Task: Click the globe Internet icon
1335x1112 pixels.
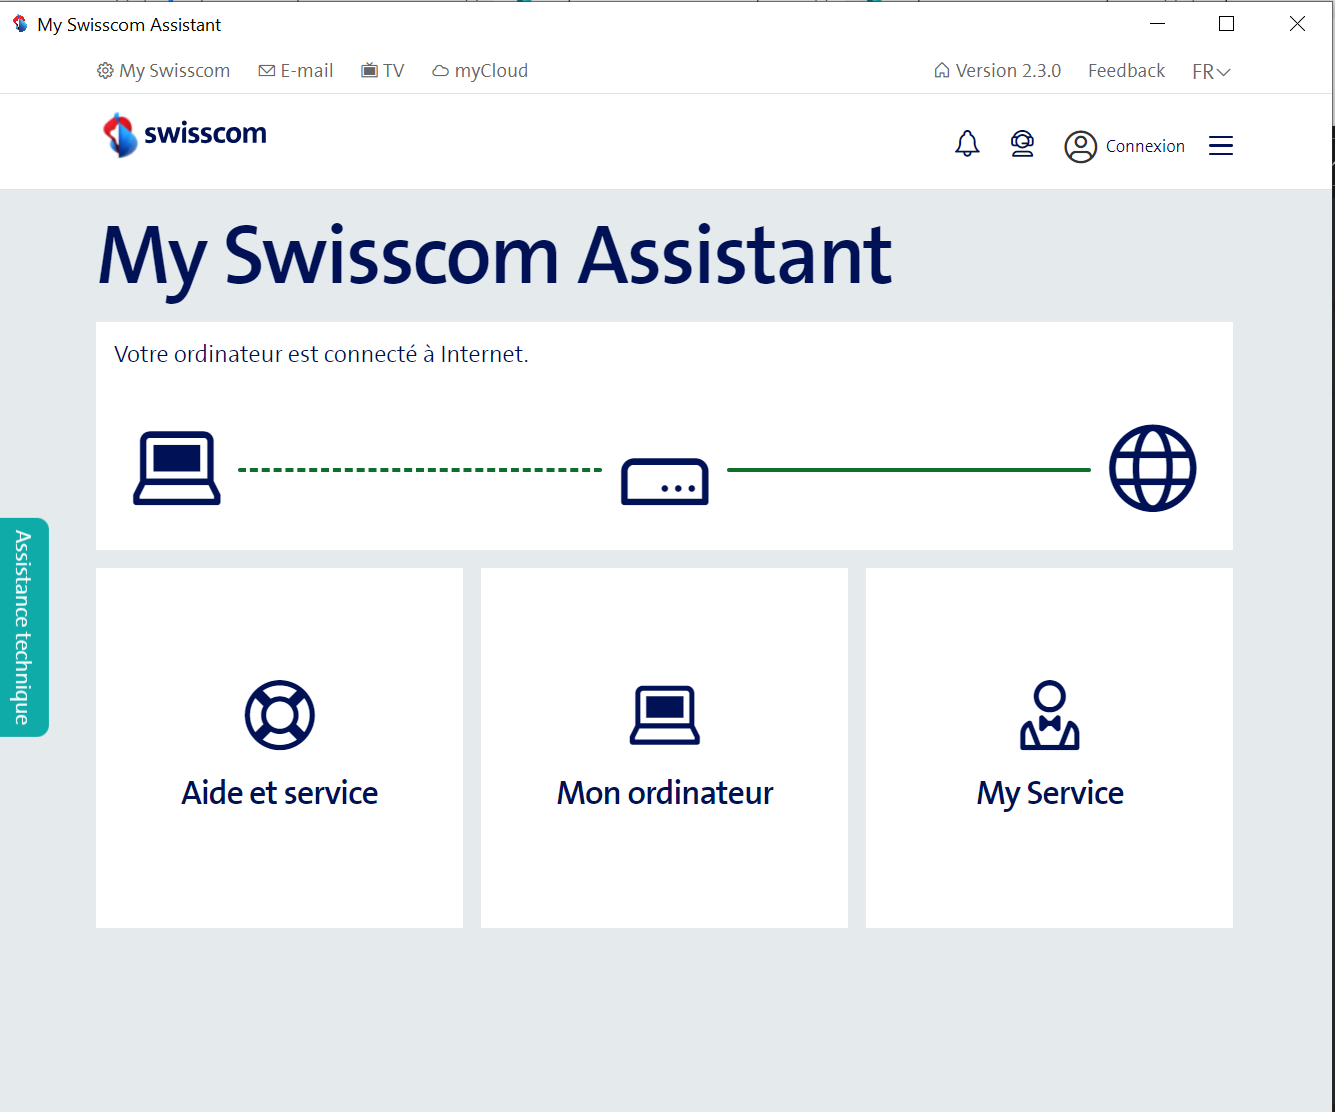Action: (1152, 468)
